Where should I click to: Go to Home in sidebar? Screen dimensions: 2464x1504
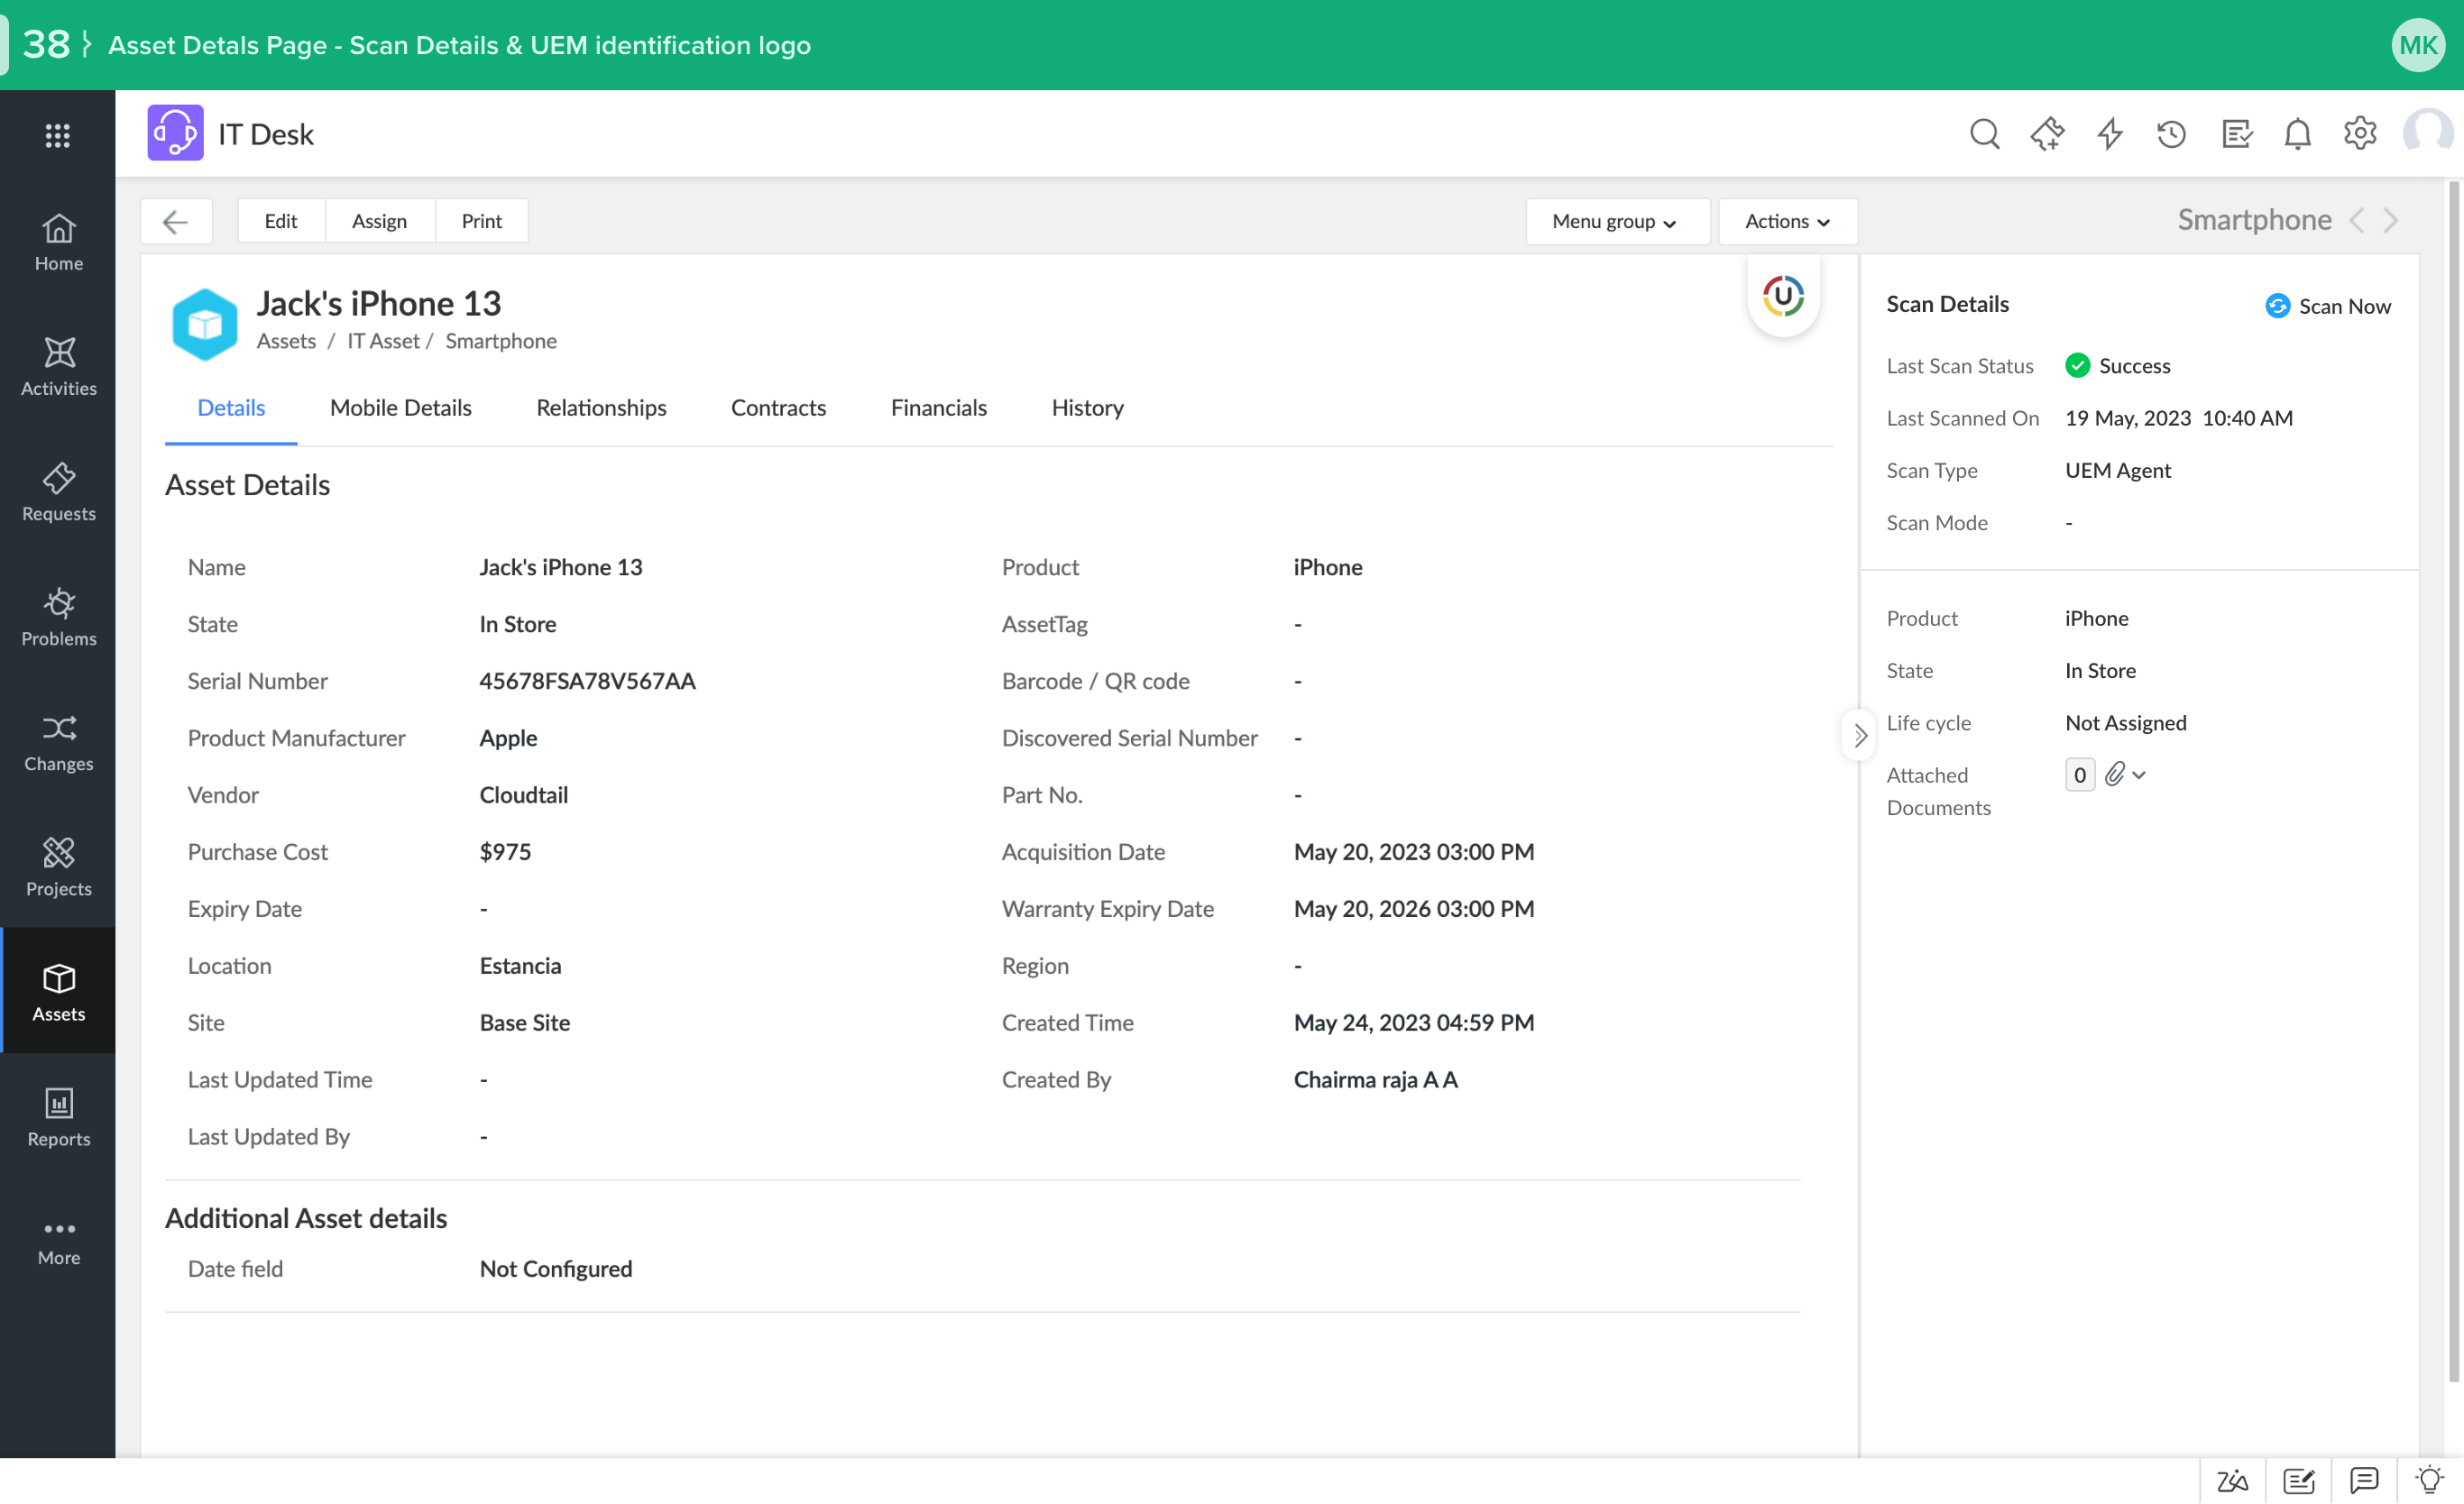point(58,242)
